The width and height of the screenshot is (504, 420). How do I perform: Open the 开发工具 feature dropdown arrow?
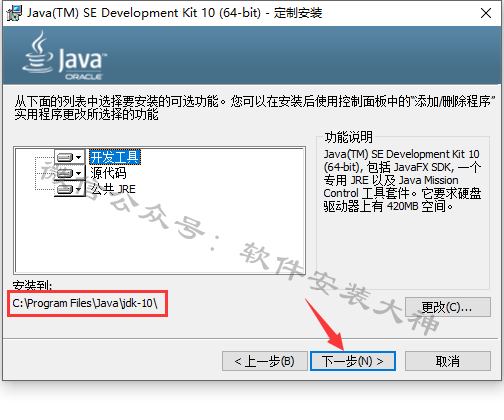(x=79, y=157)
